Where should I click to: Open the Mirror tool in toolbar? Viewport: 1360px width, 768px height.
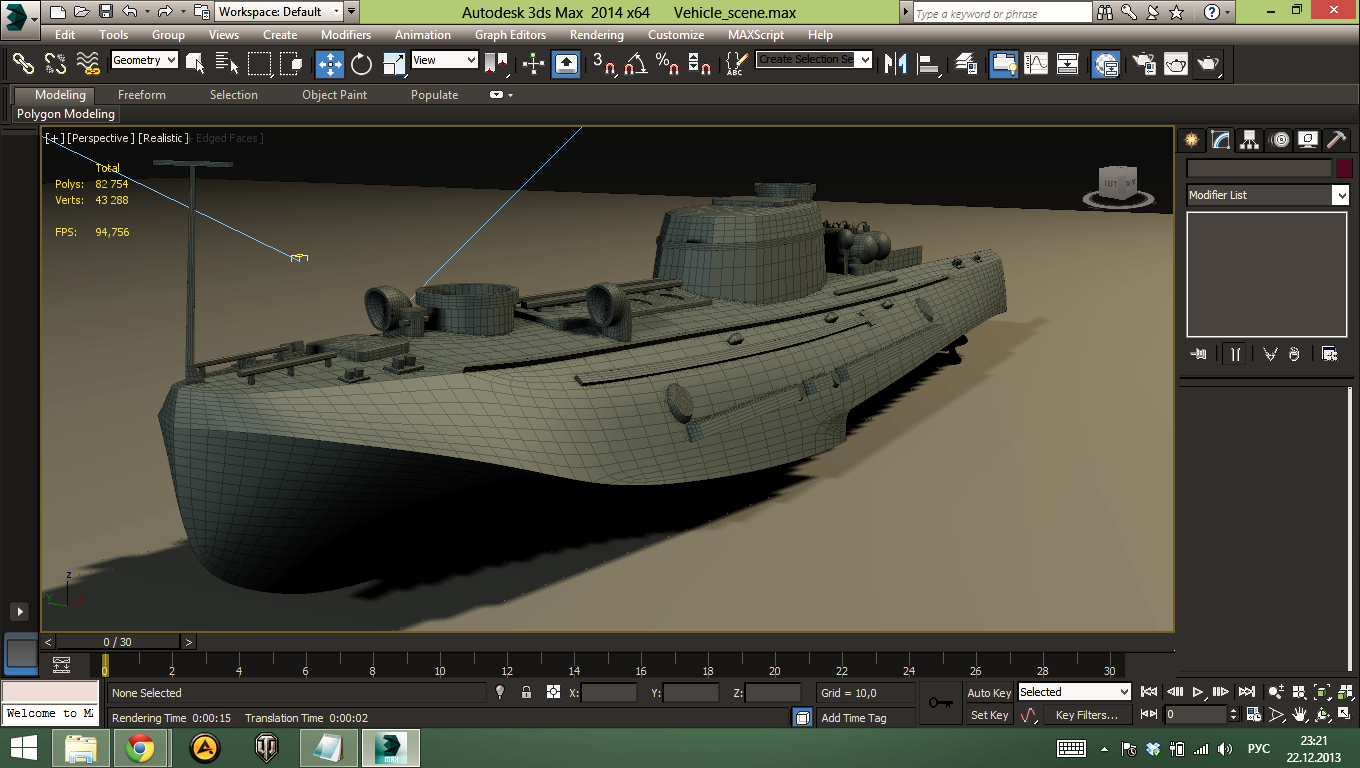[x=895, y=64]
